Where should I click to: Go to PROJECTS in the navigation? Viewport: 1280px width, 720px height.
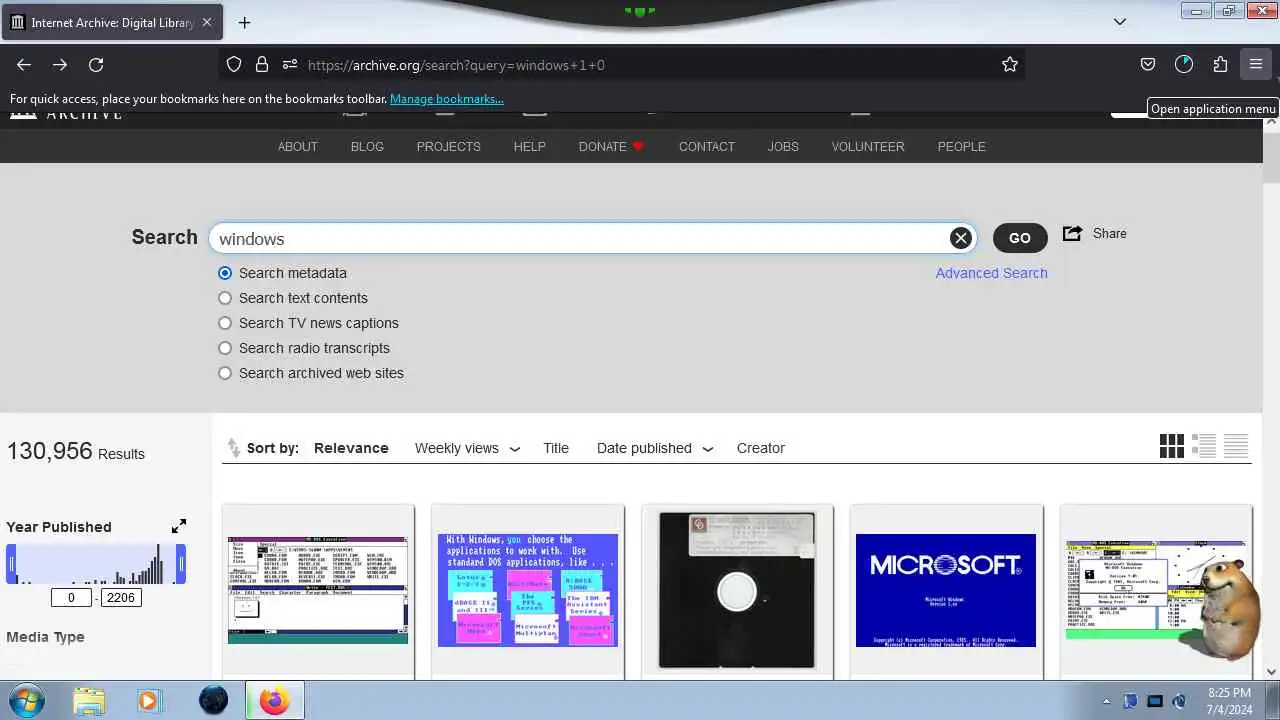(449, 146)
